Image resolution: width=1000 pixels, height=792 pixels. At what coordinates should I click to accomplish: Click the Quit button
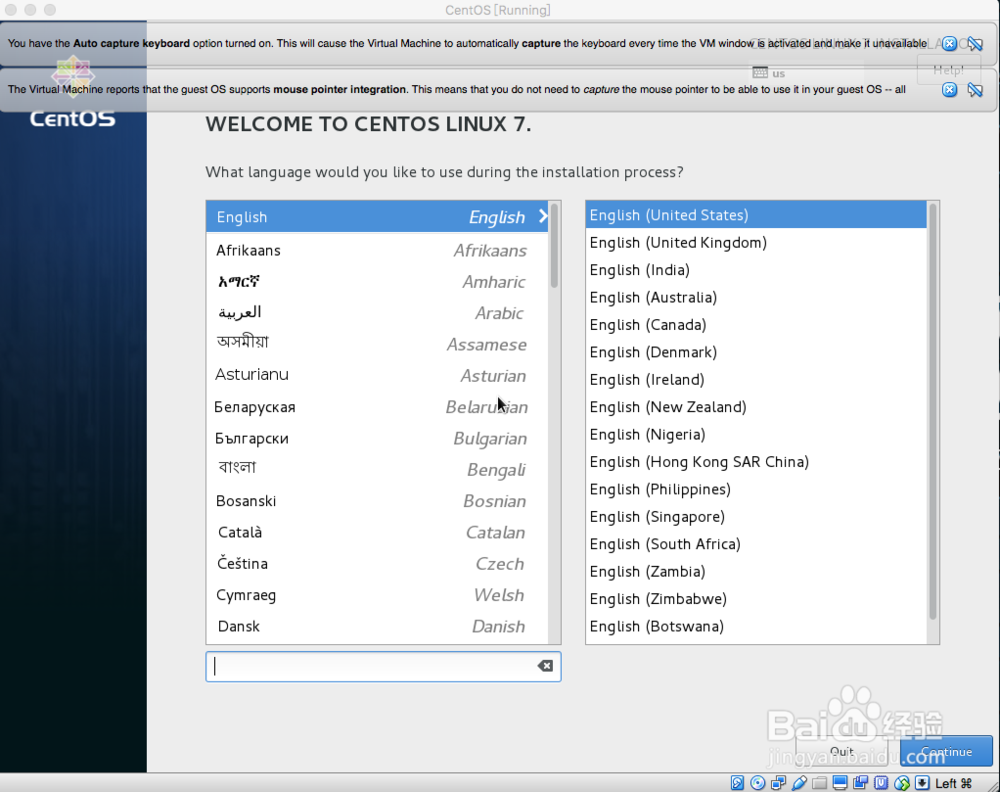(x=842, y=751)
